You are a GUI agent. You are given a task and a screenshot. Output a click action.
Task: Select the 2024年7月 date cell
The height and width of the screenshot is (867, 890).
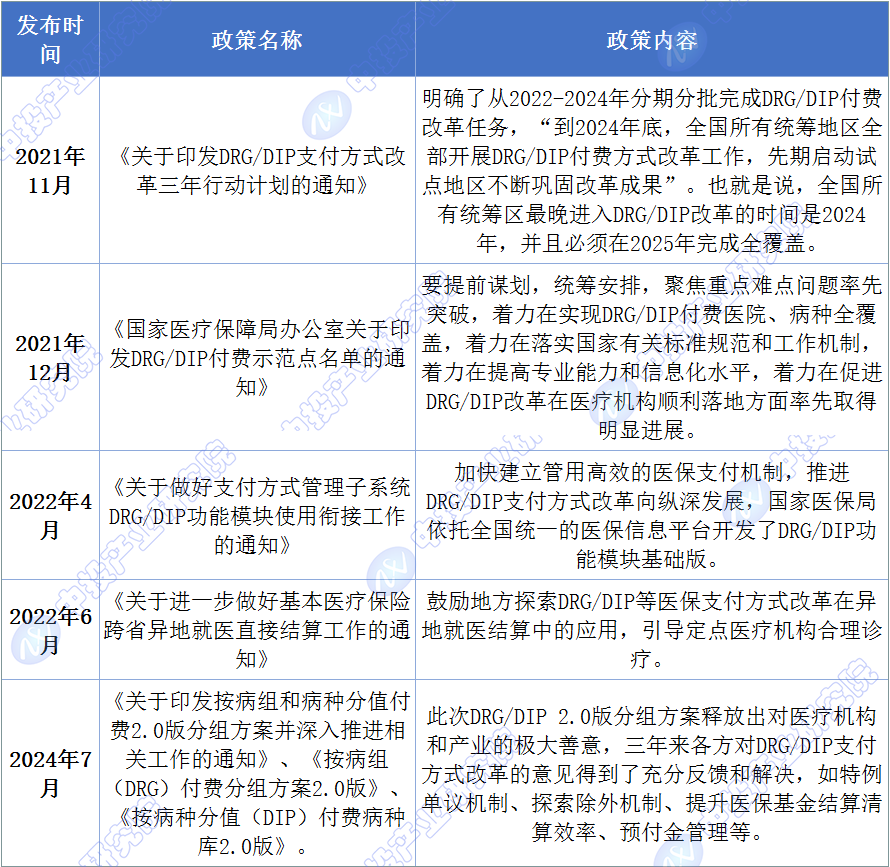[50, 773]
